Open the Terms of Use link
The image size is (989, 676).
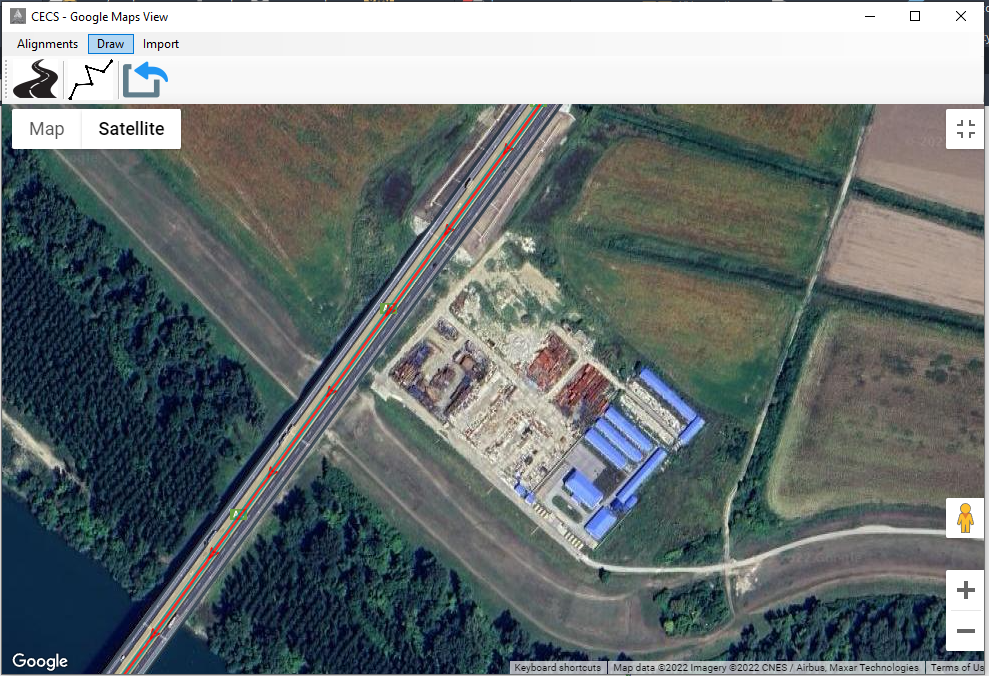pyautogui.click(x=957, y=668)
